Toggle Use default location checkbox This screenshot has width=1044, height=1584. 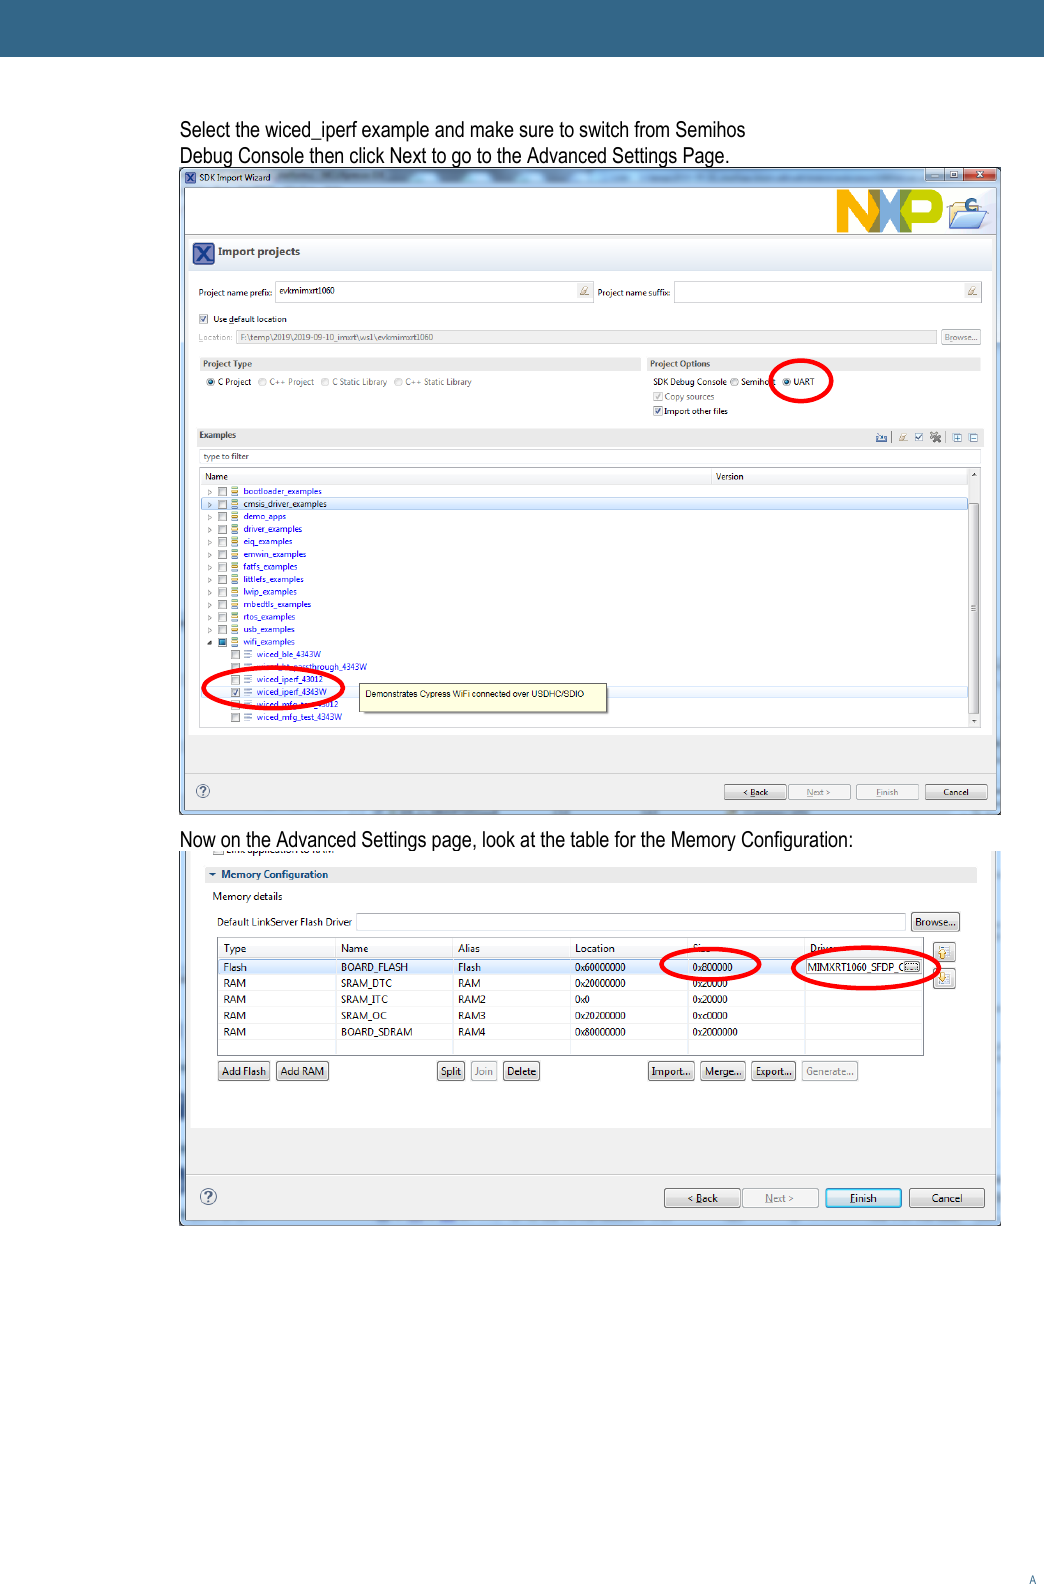(x=204, y=319)
